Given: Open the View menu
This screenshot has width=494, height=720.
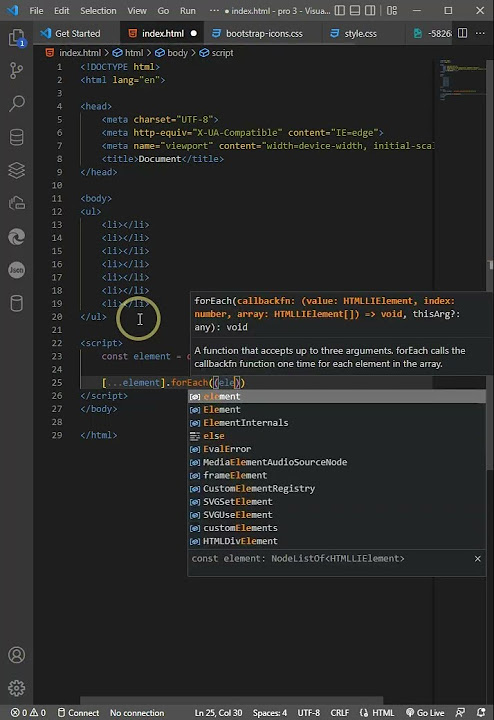Looking at the screenshot, I should pos(137,11).
